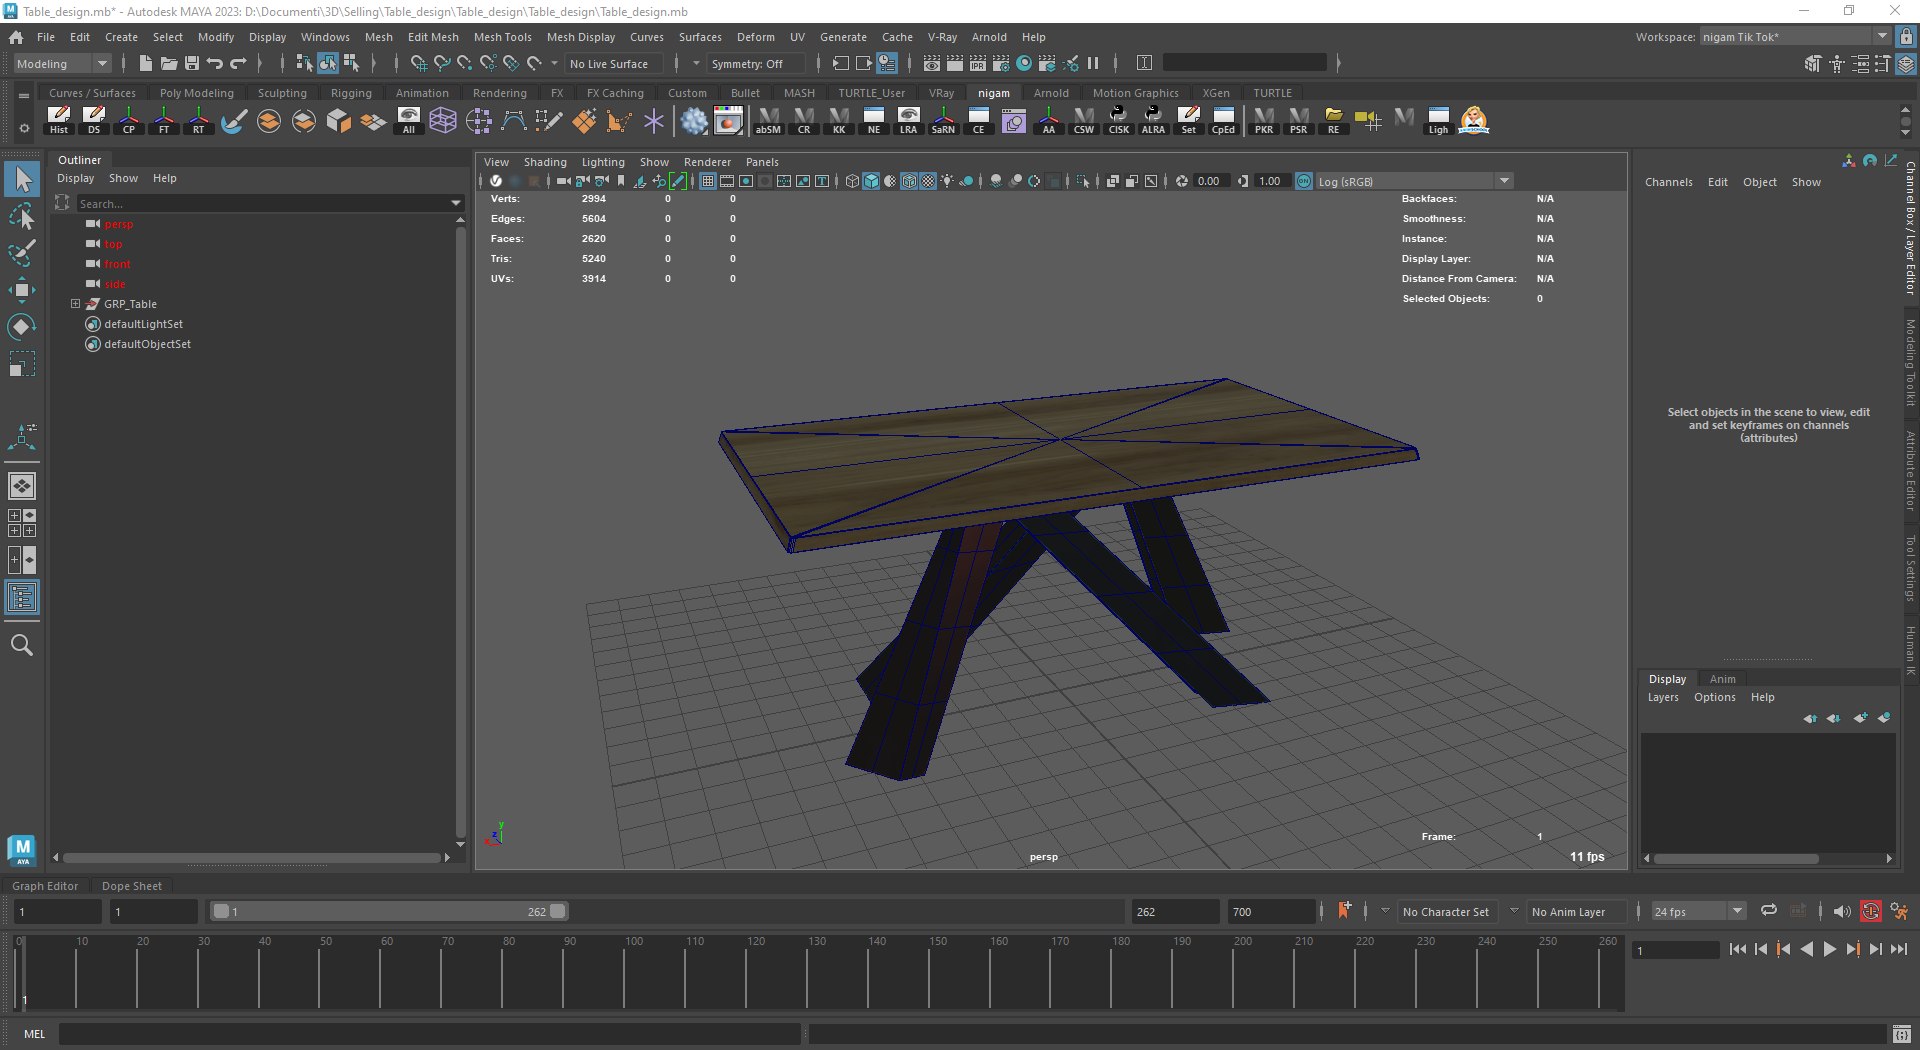
Task: Click the CpEd shelf button
Action: tap(1223, 120)
